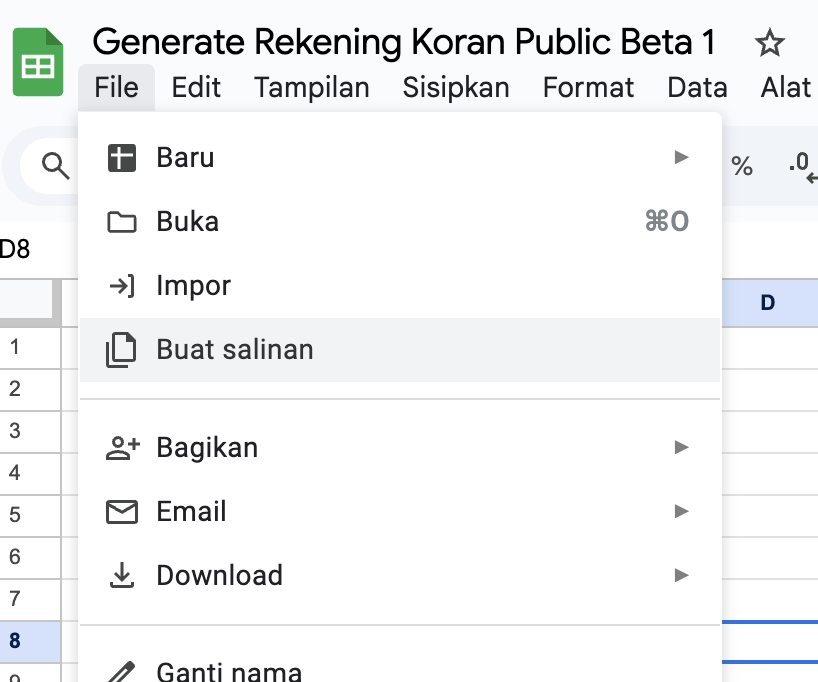Select row 4 header
This screenshot has width=818, height=682.
point(30,473)
